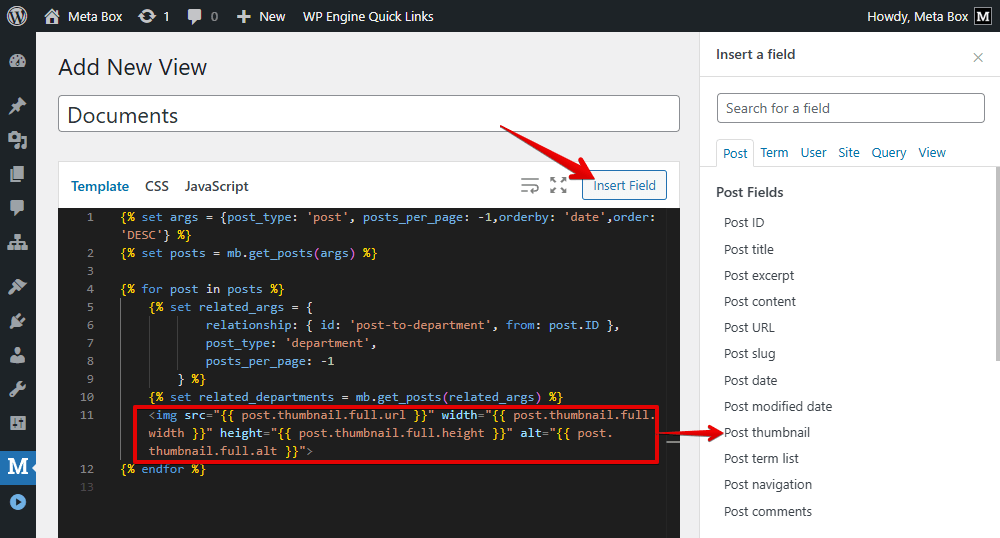
Task: Click the Meta Box M sidebar icon
Action: 17,466
